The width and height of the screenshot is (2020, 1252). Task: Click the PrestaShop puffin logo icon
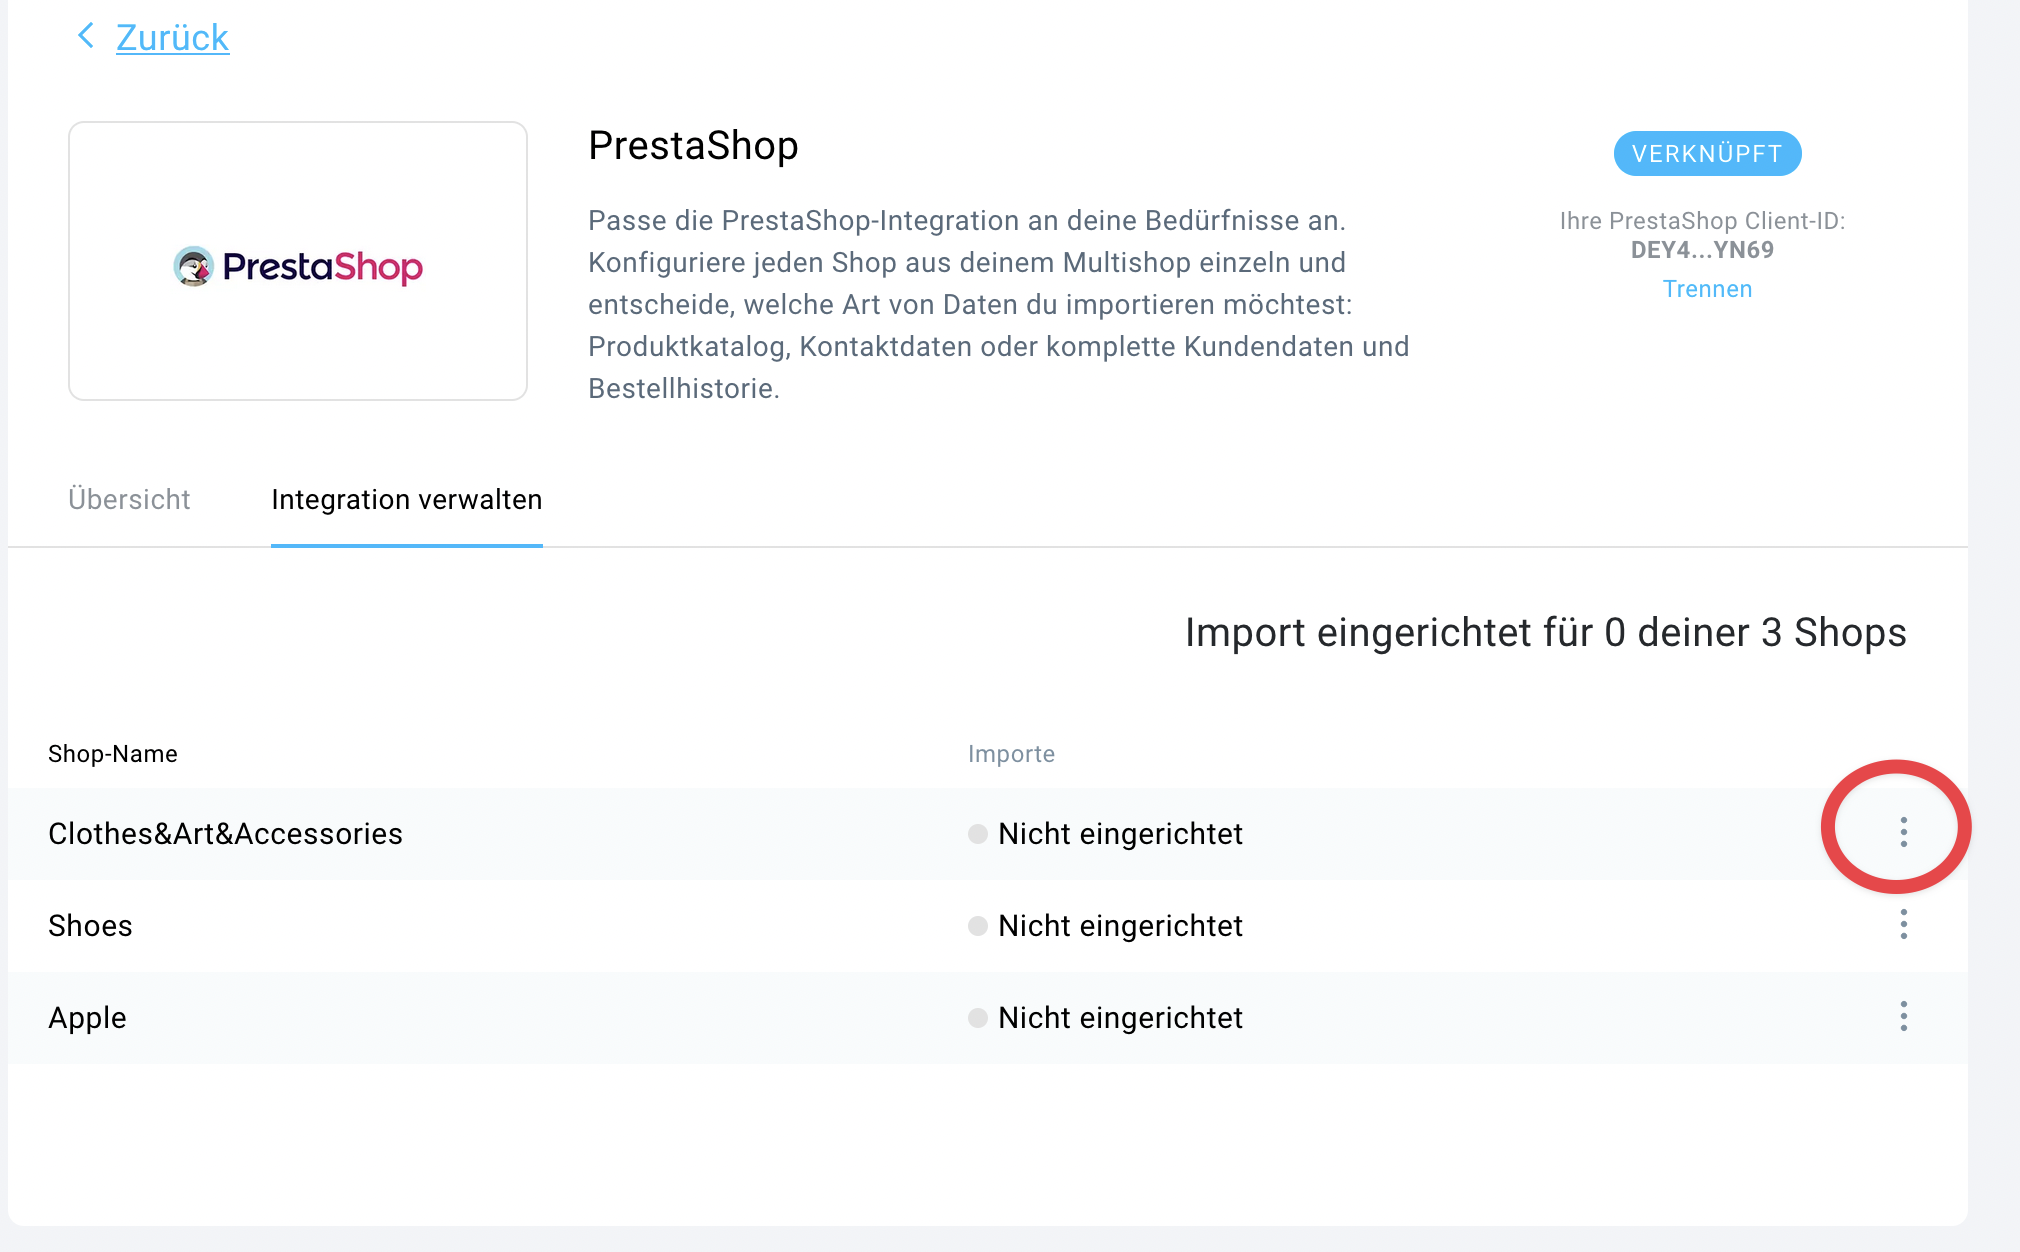[193, 266]
